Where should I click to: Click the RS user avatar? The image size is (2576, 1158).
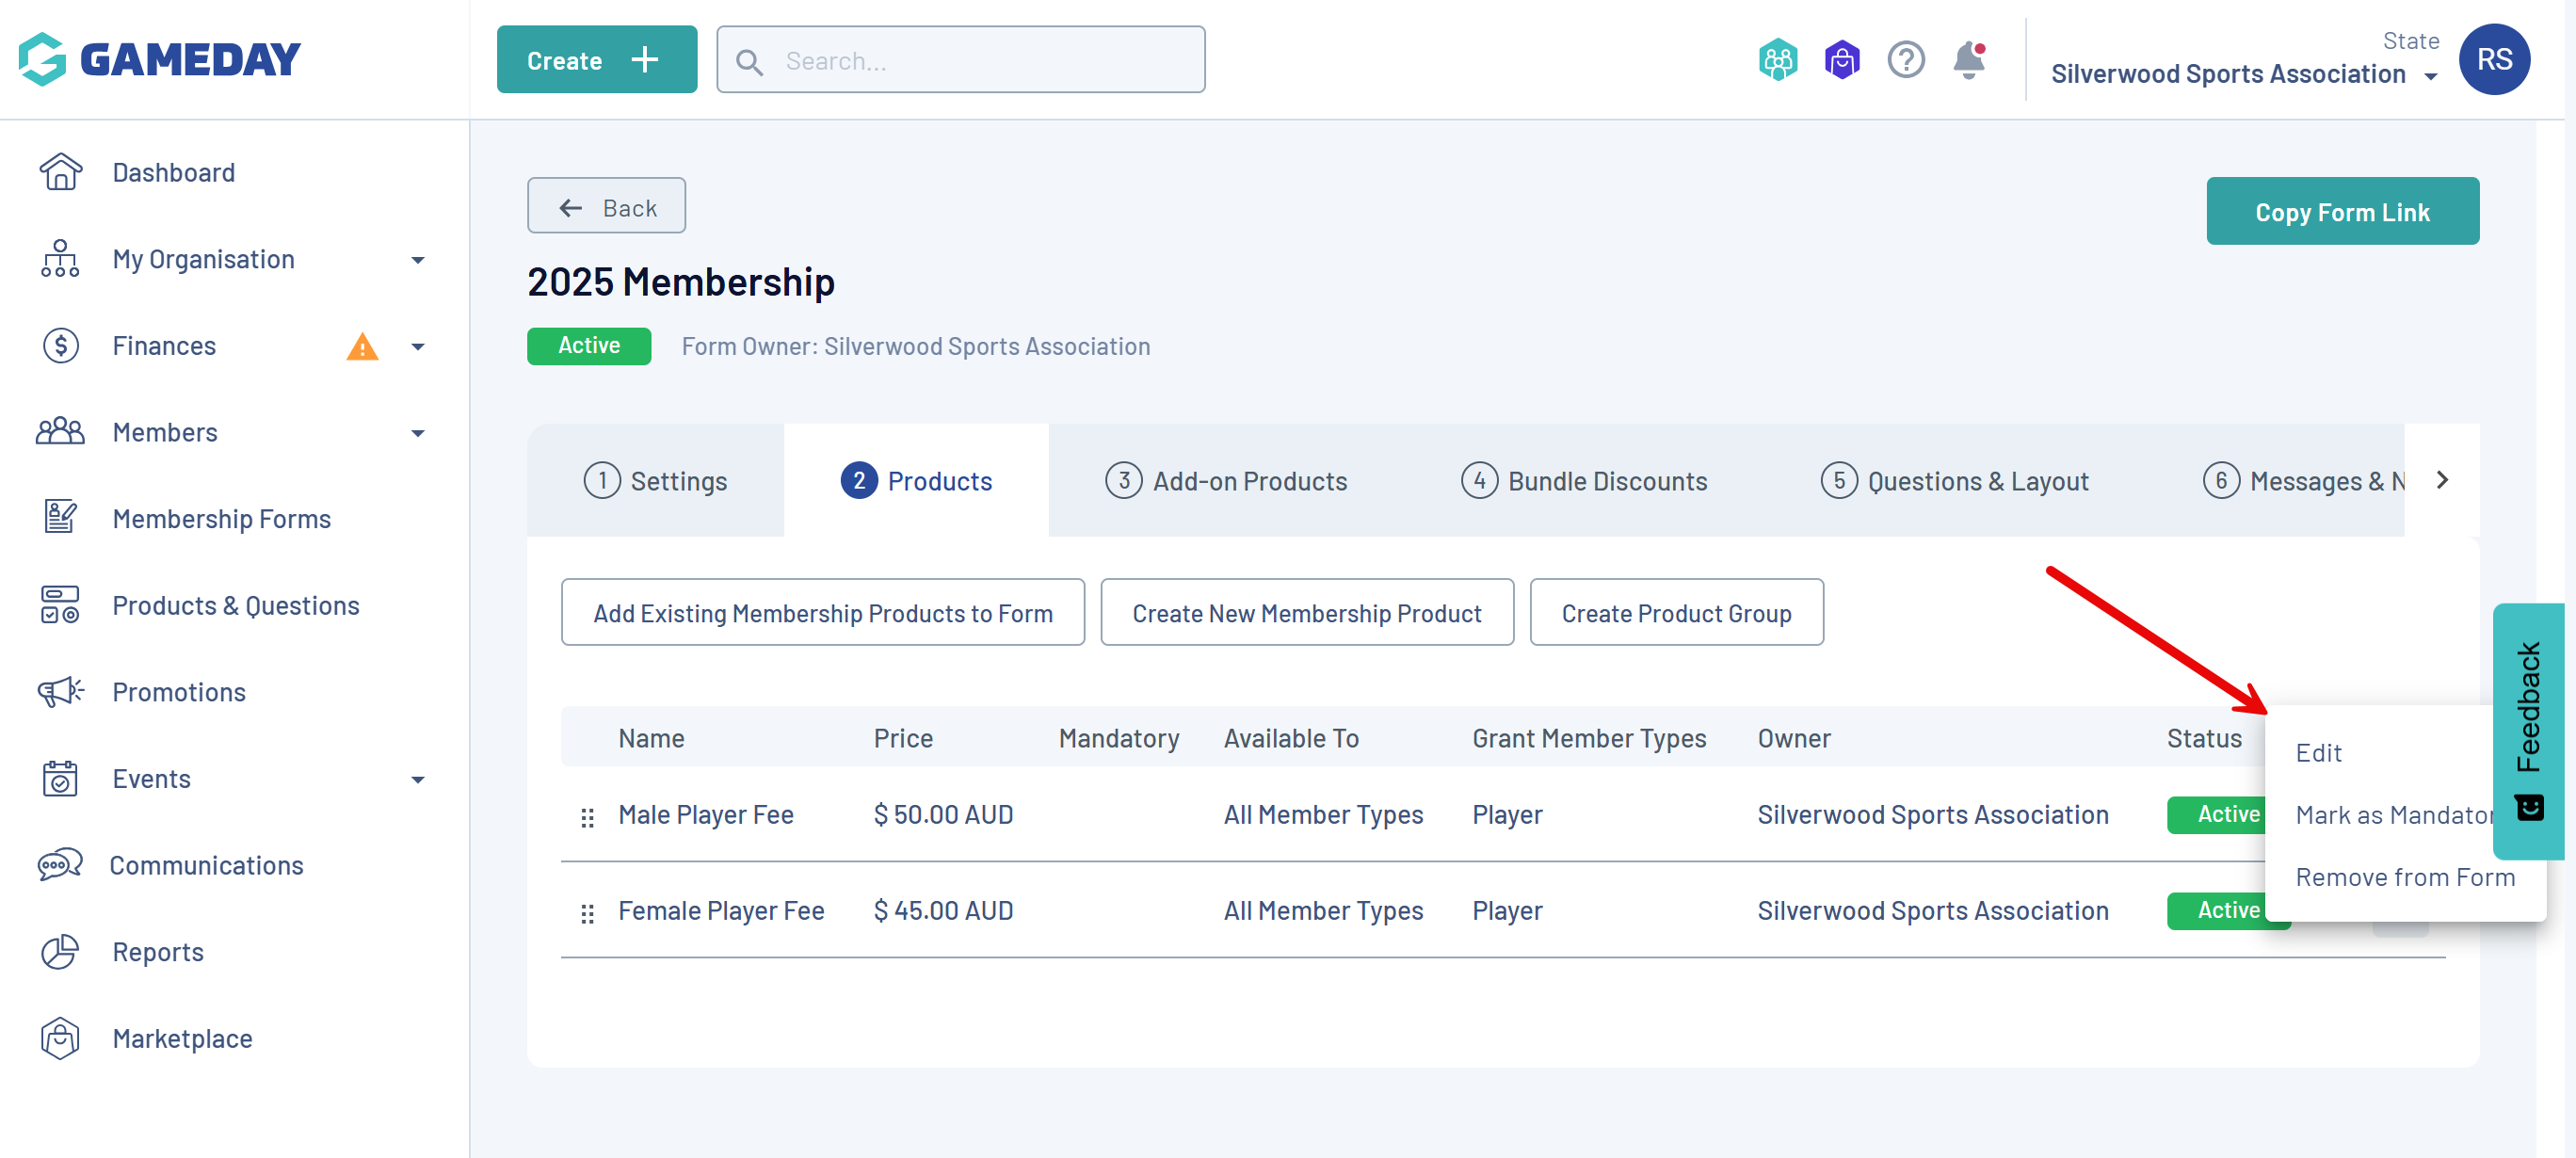click(2493, 59)
